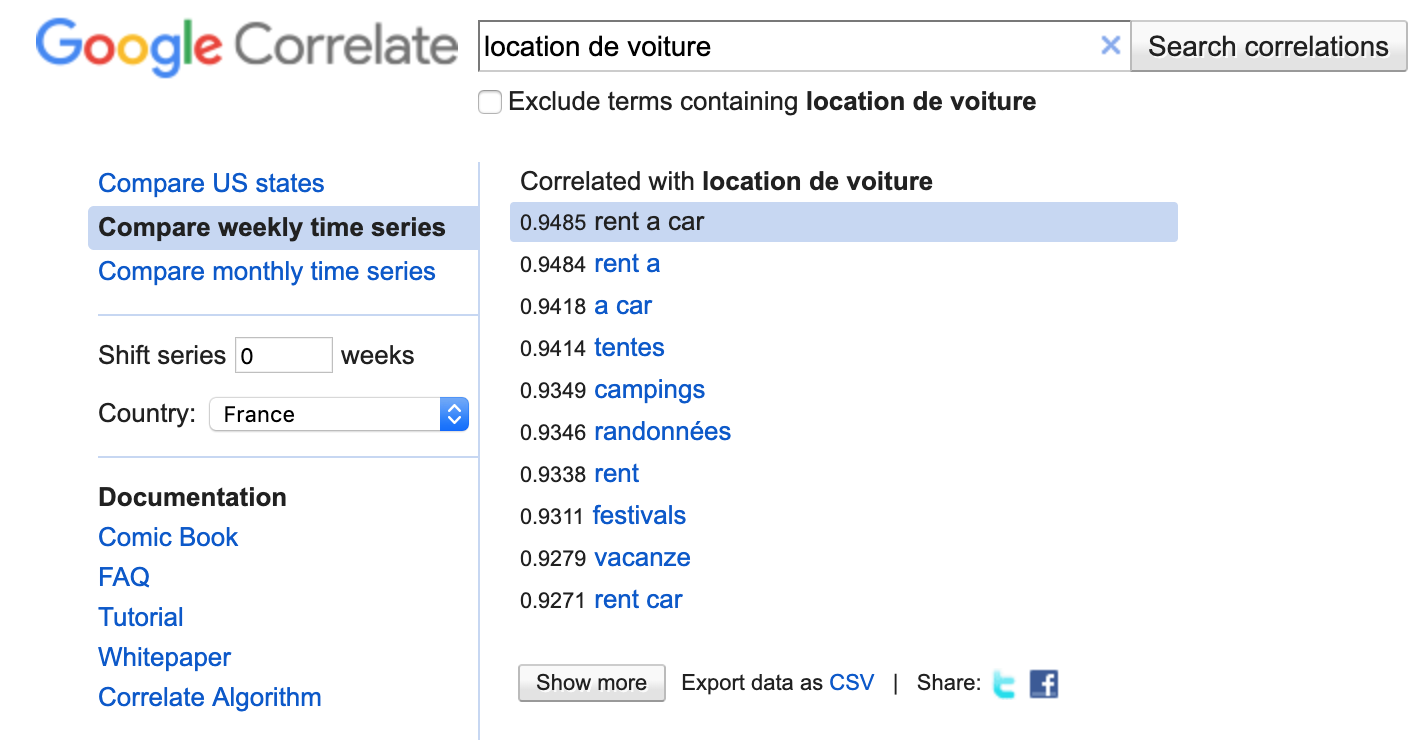
Task: Click the Show more button
Action: coord(591,683)
